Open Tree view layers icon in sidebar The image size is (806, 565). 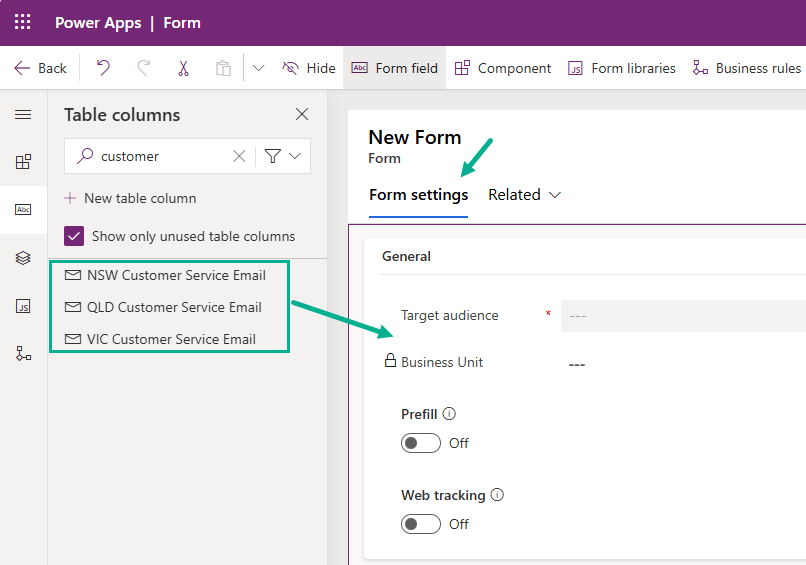(x=23, y=258)
